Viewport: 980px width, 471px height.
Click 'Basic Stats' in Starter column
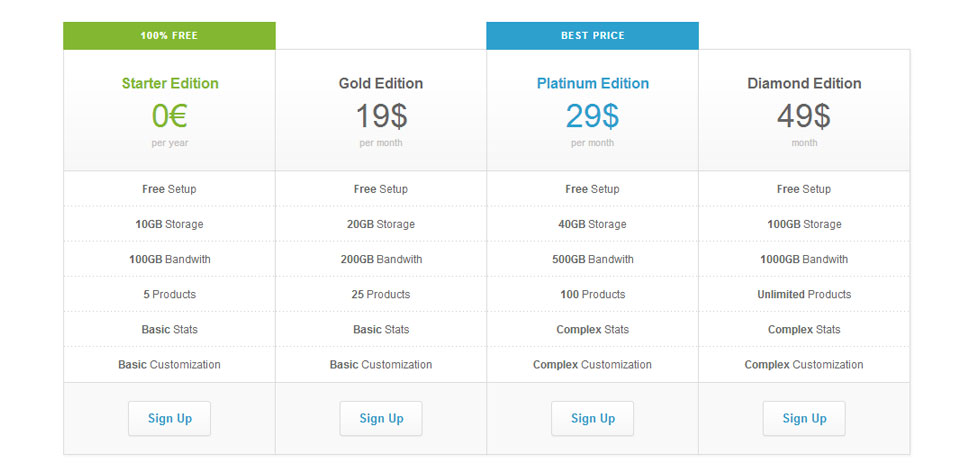click(169, 329)
